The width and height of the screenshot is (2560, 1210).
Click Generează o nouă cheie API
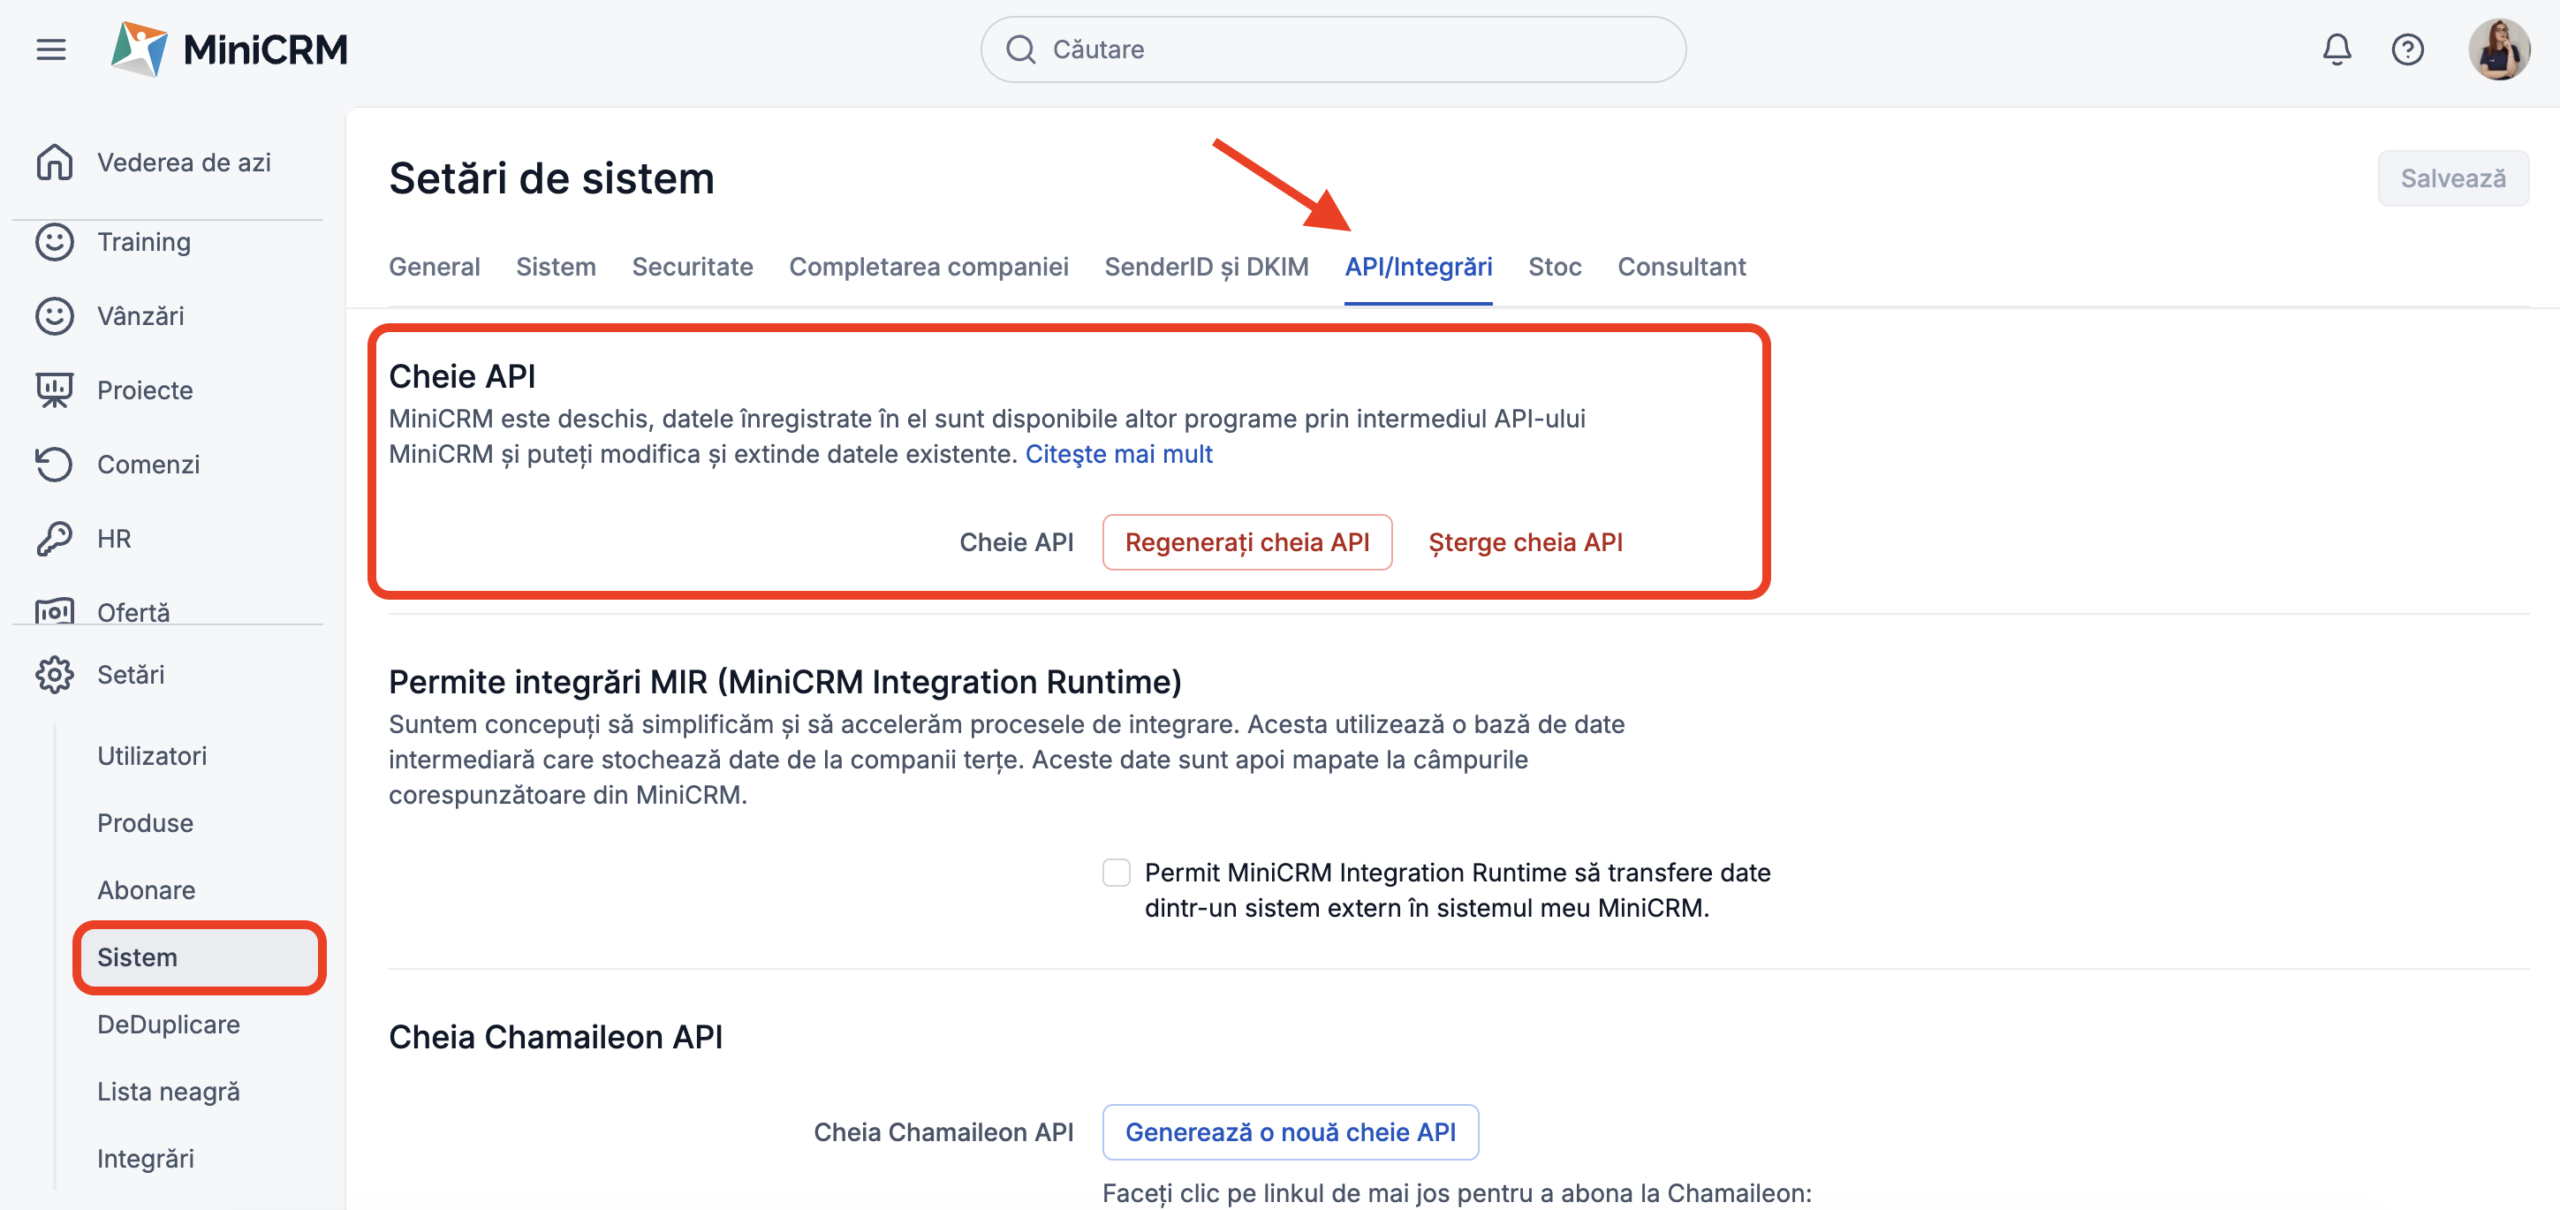(x=1290, y=1132)
